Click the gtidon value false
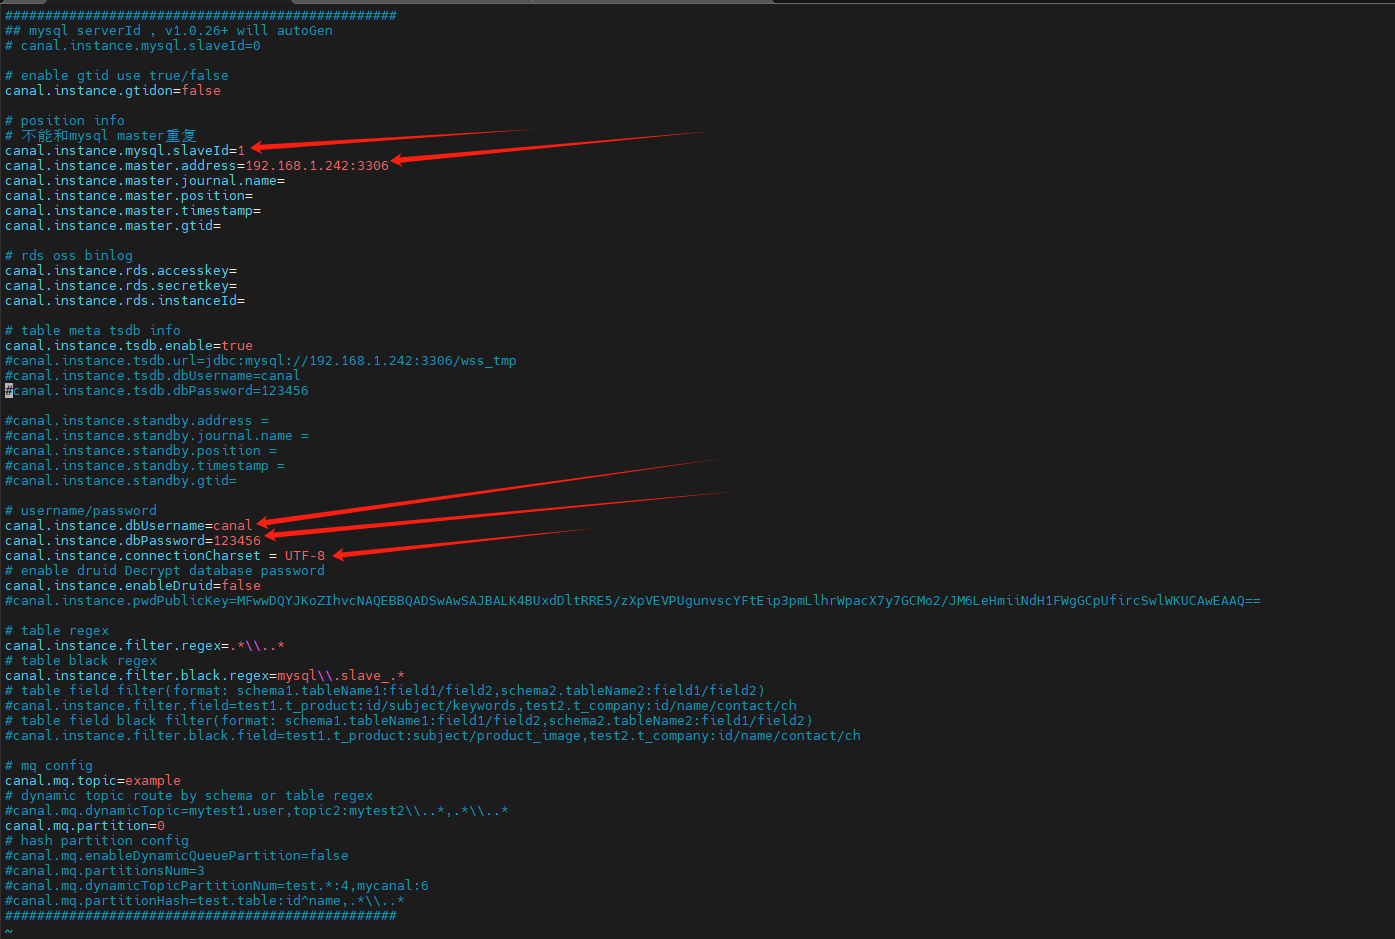The width and height of the screenshot is (1395, 939). click(x=201, y=91)
